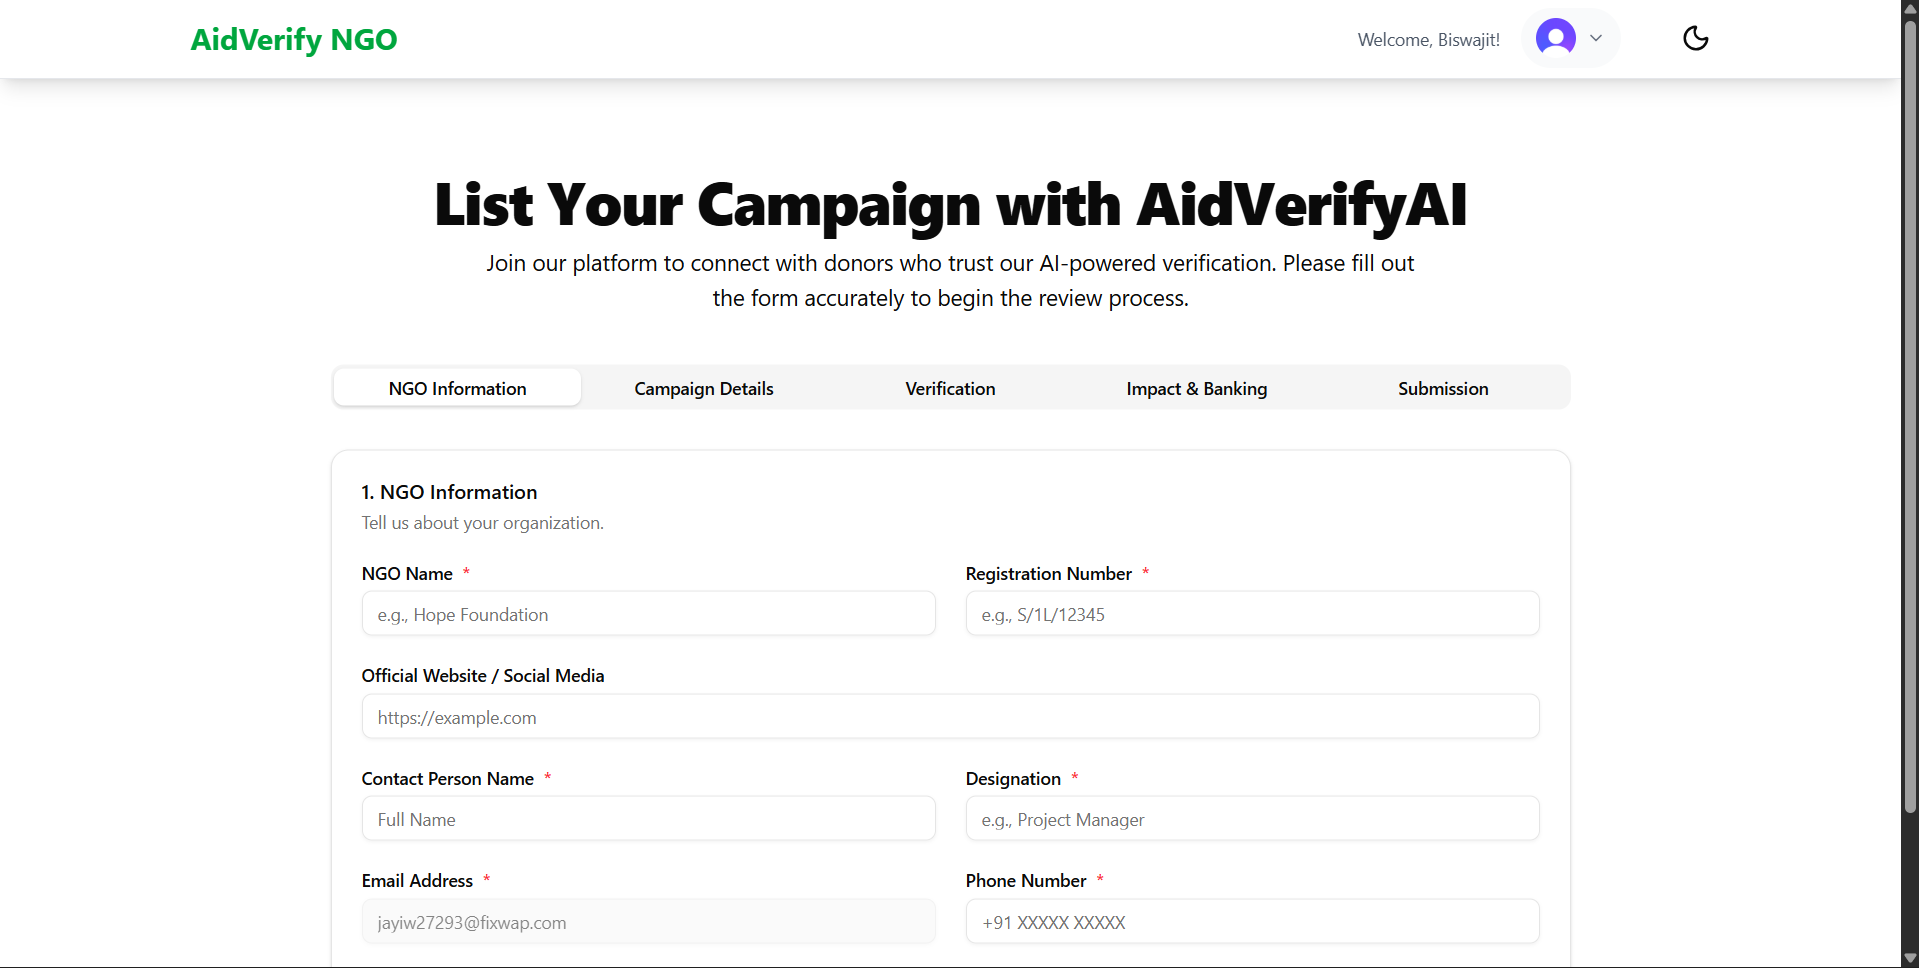Open the Campaign Details tab
Image resolution: width=1919 pixels, height=968 pixels.
click(703, 388)
